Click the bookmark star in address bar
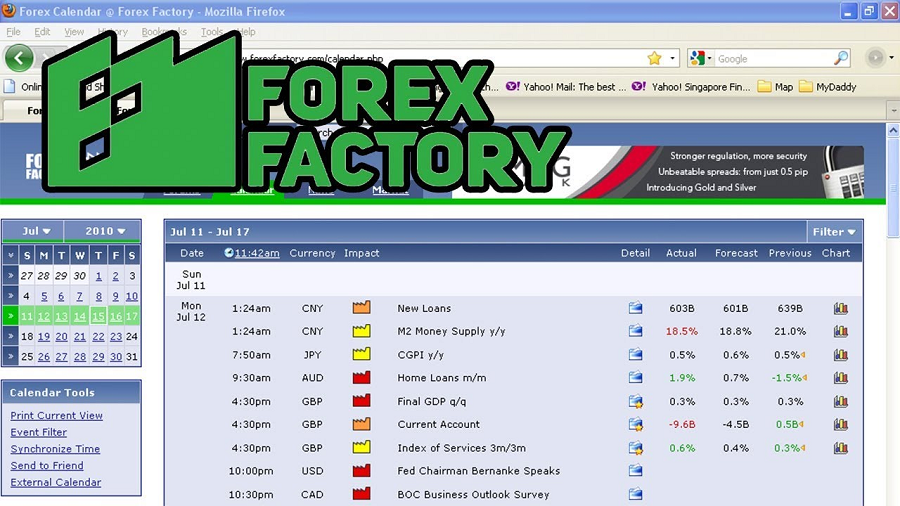This screenshot has width=900, height=506. pyautogui.click(x=654, y=58)
